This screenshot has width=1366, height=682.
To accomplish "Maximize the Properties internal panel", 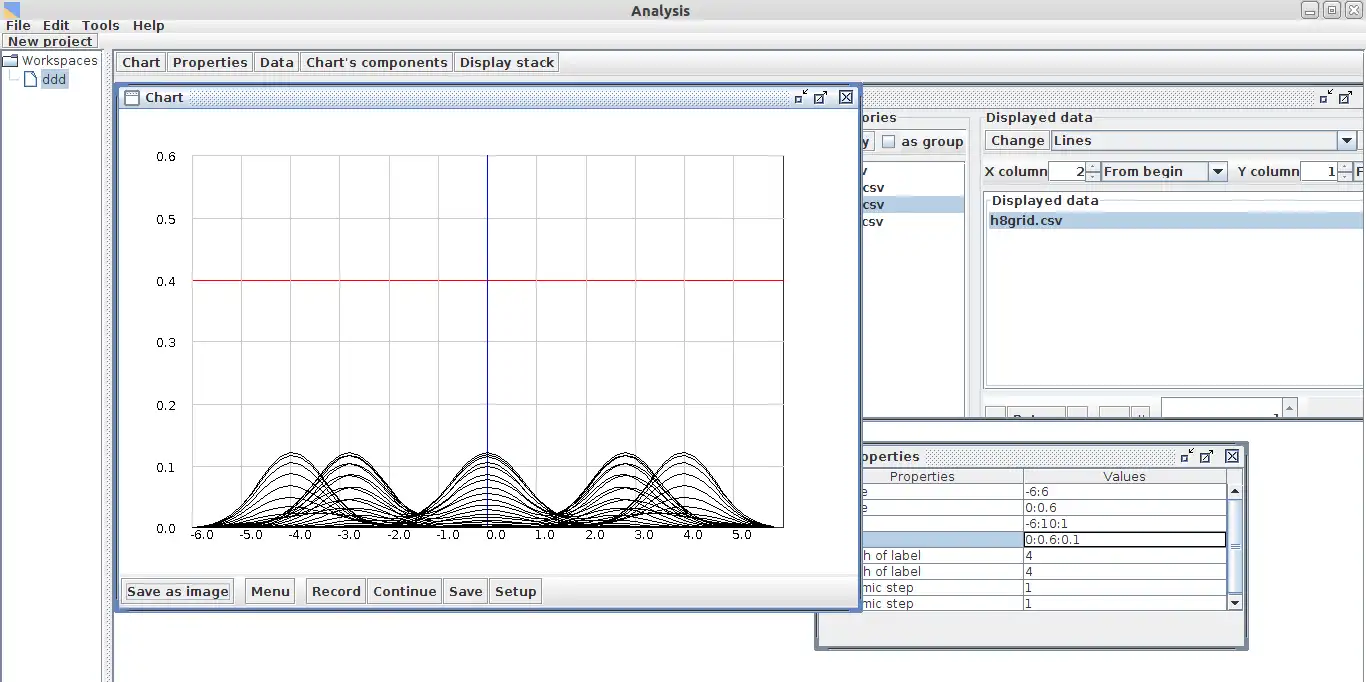I will (1207, 456).
